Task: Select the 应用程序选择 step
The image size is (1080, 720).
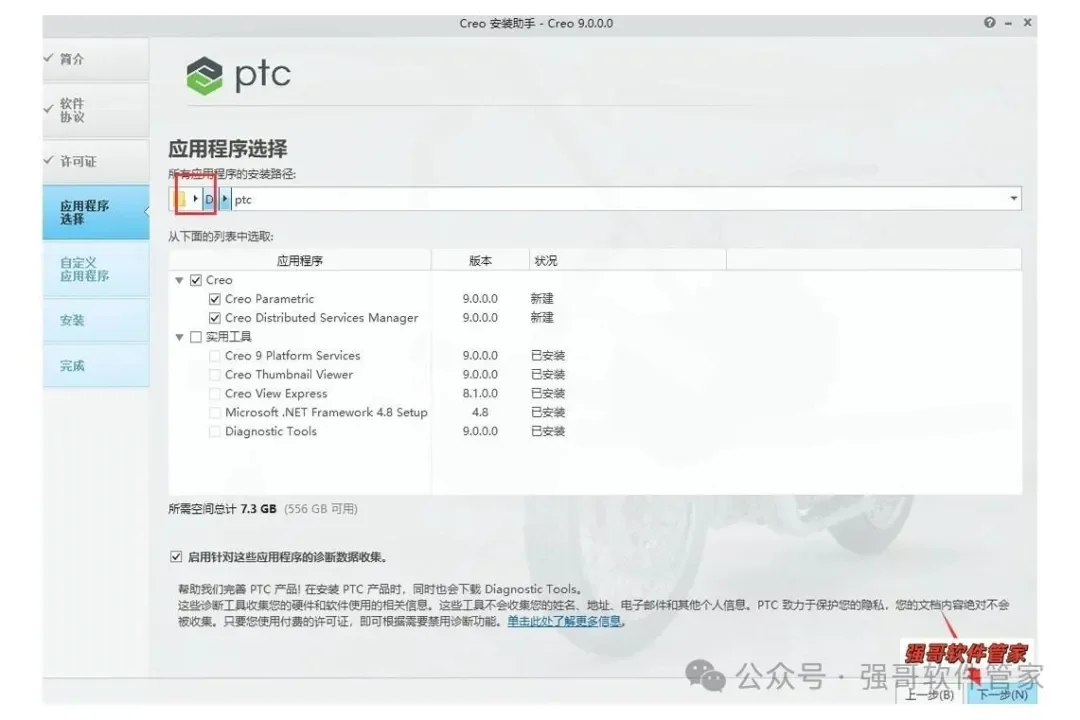Action: 96,212
